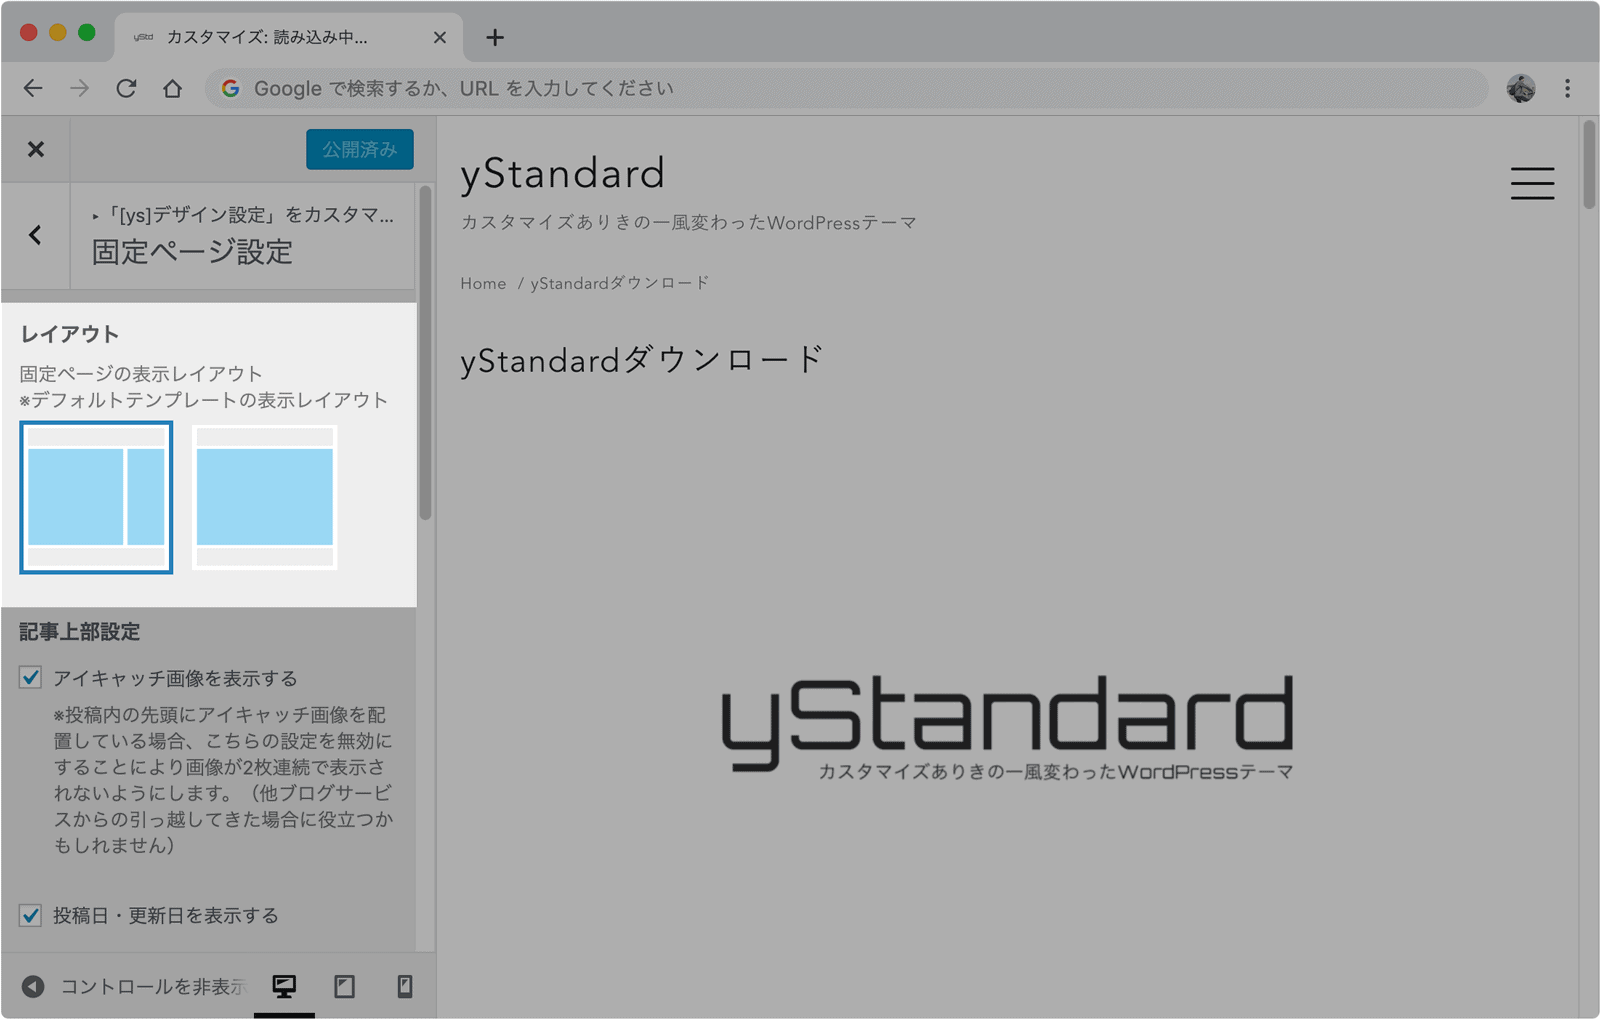The height and width of the screenshot is (1019, 1600).
Task: Select the カスタマイズ: 読み込み中 browser tab
Action: pyautogui.click(x=288, y=37)
